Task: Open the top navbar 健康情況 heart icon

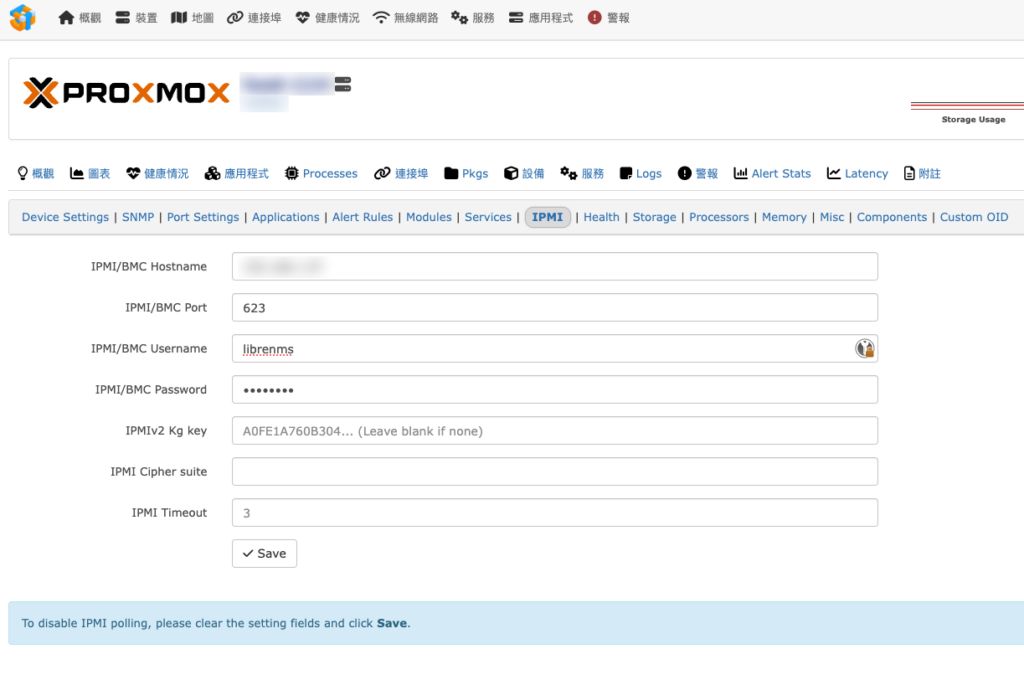Action: coord(302,18)
